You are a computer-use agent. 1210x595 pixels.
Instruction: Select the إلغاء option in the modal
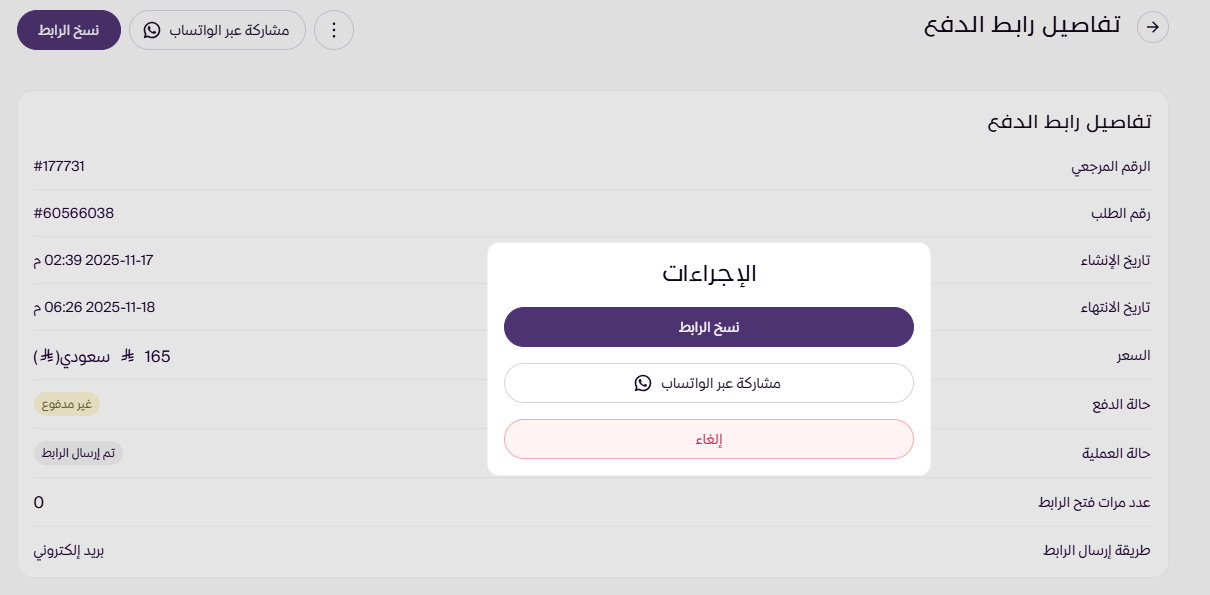click(x=709, y=439)
